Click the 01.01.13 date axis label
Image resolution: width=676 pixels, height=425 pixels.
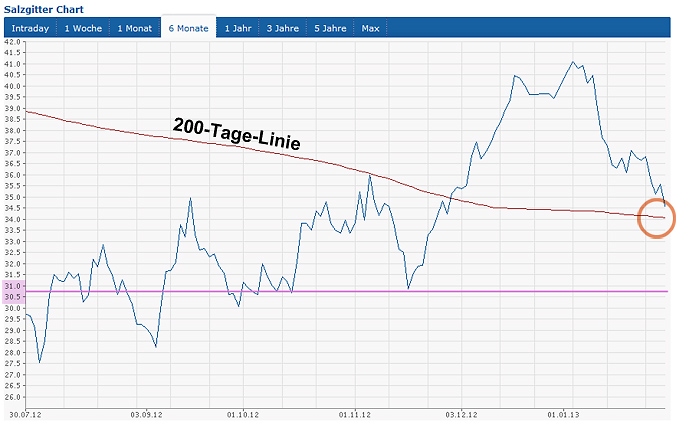pos(563,415)
